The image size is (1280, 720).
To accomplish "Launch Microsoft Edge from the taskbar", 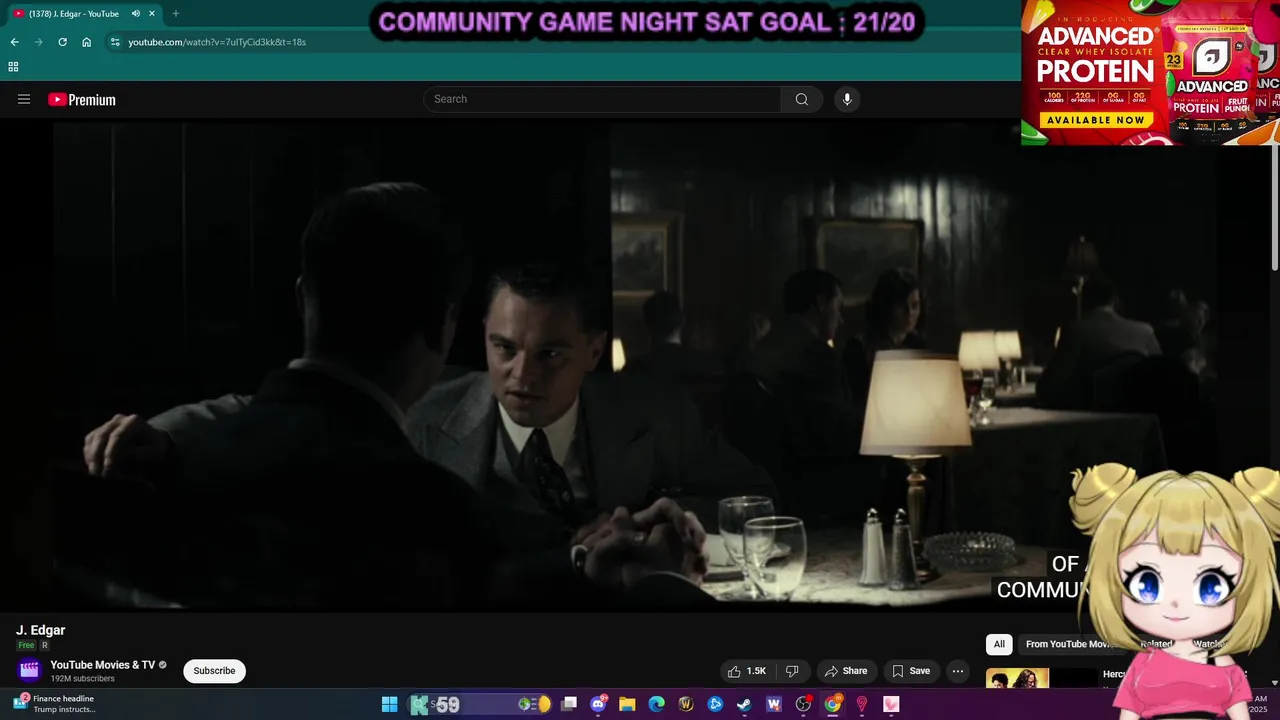I will [656, 704].
